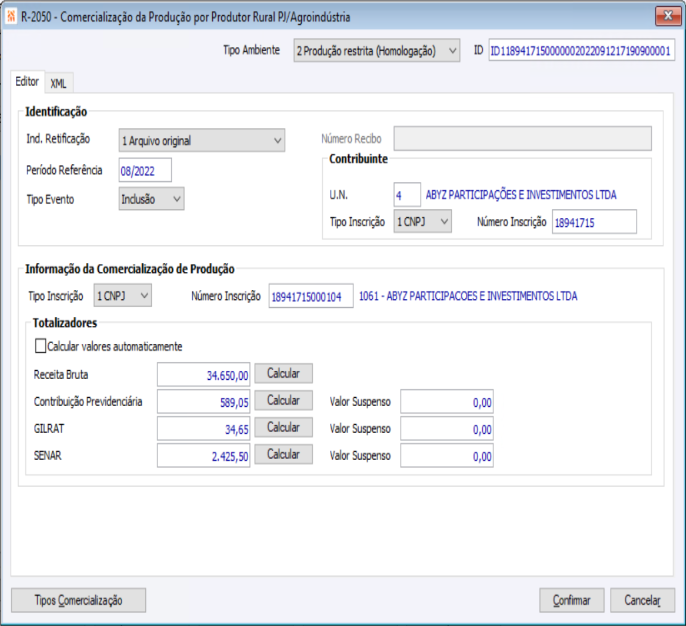Image resolution: width=686 pixels, height=626 pixels.
Task: Click the Cancelar button
Action: [x=642, y=601]
